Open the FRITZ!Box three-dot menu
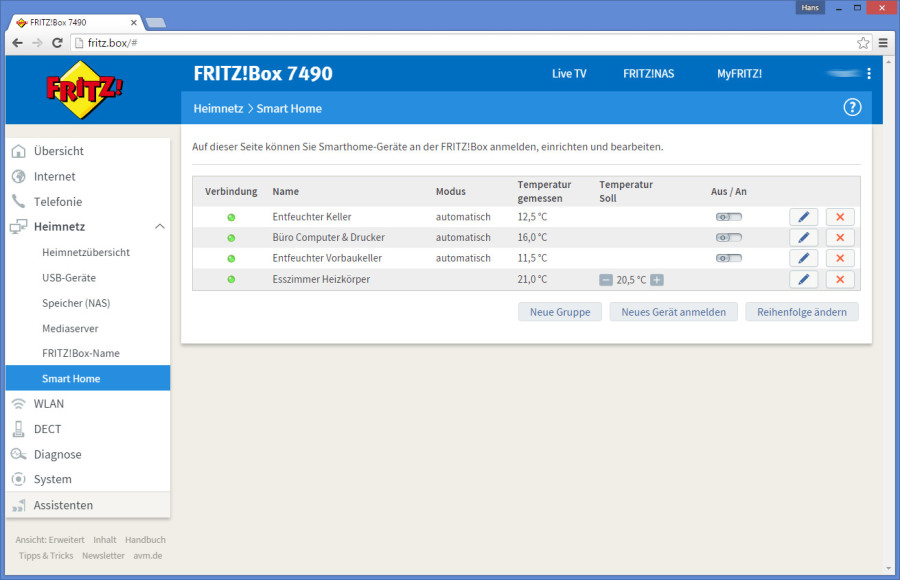 coord(869,74)
